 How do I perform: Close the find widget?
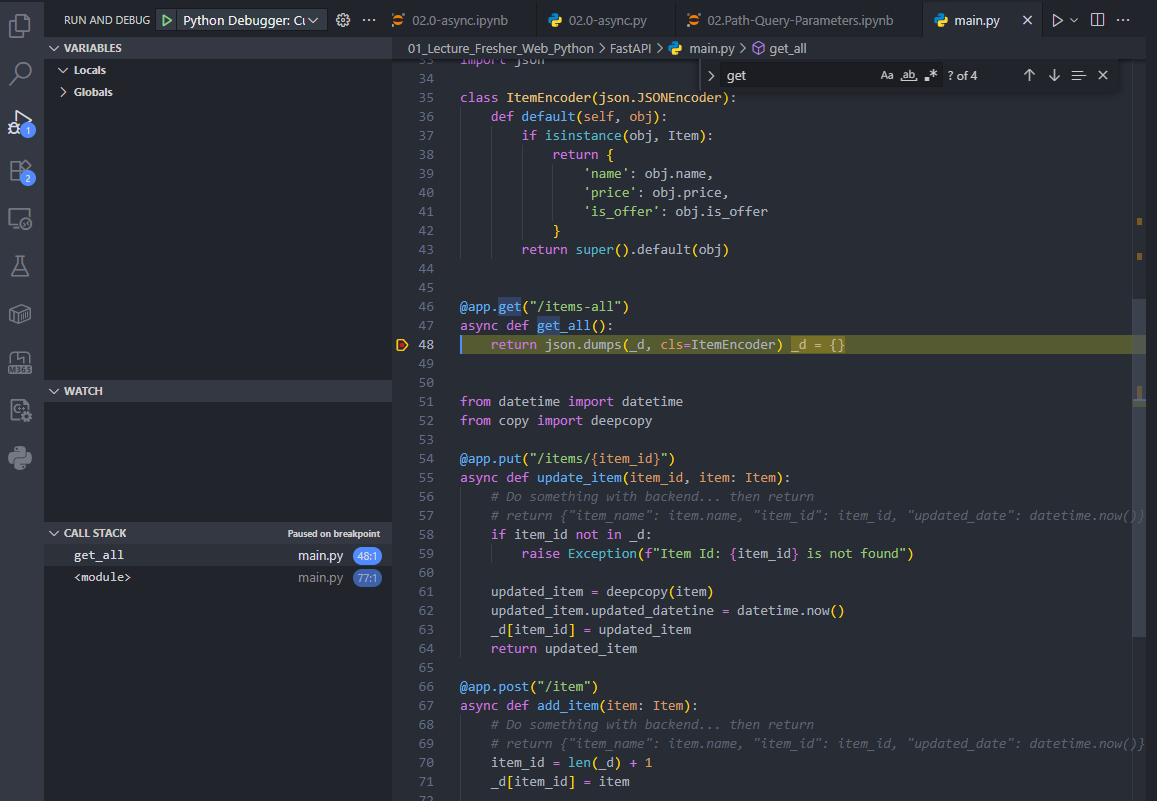click(1103, 75)
